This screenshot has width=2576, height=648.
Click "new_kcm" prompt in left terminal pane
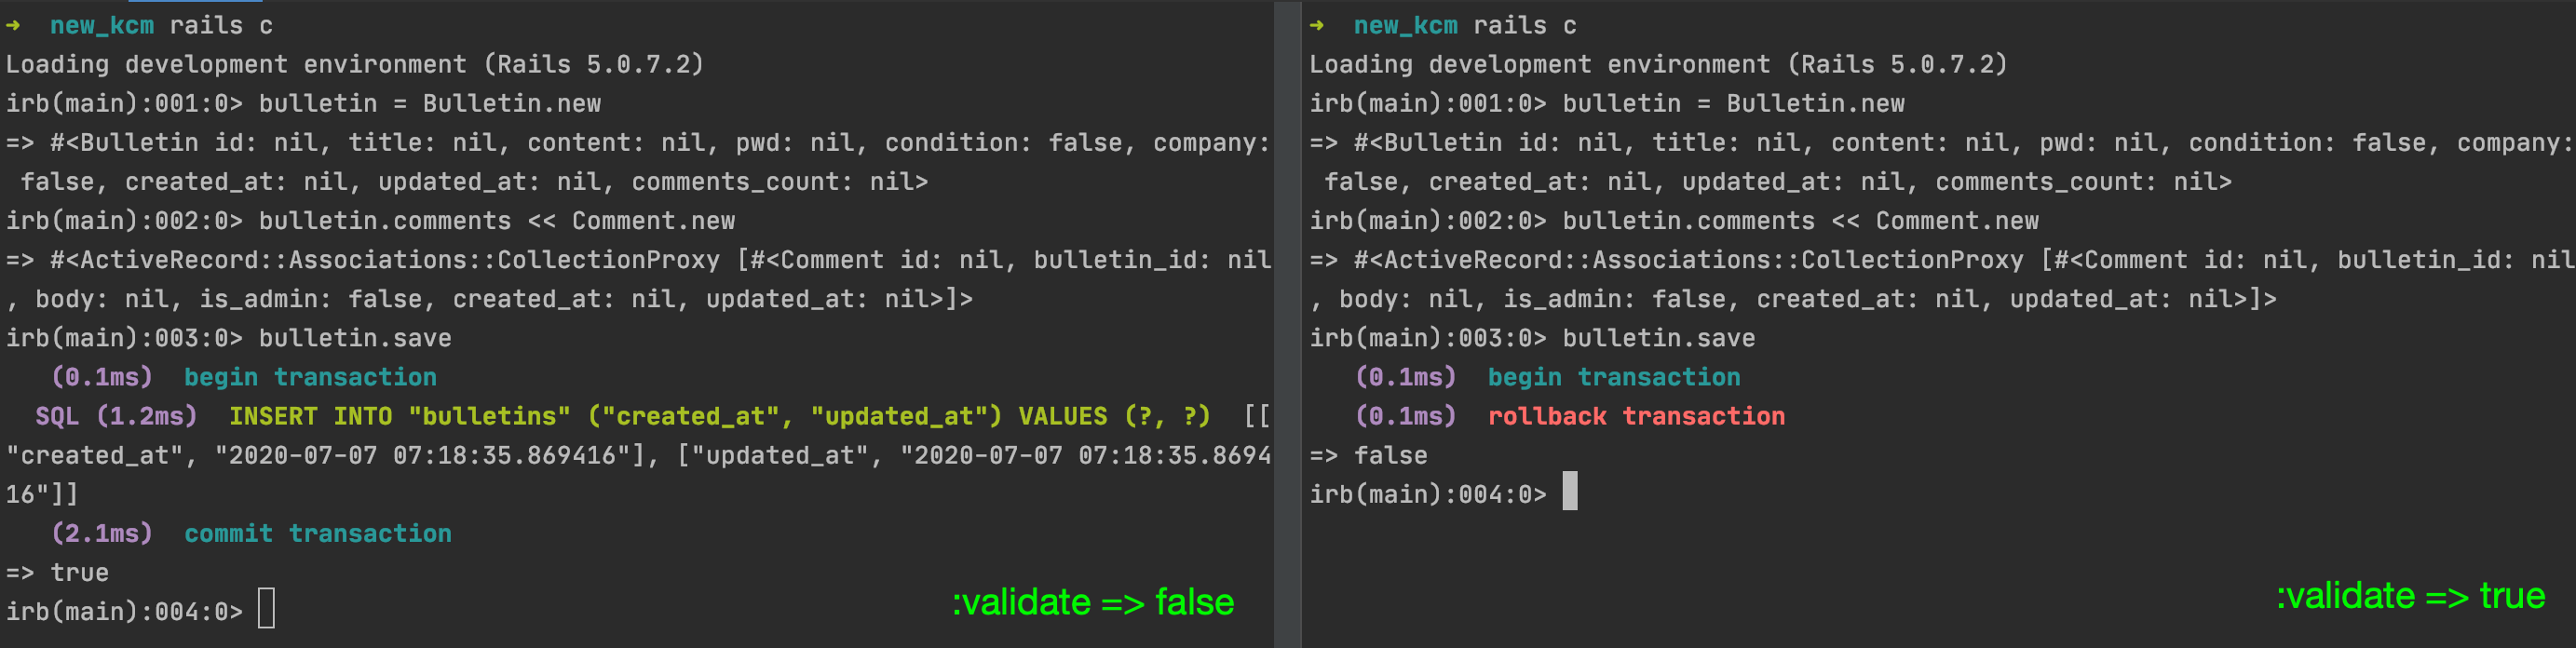point(102,25)
